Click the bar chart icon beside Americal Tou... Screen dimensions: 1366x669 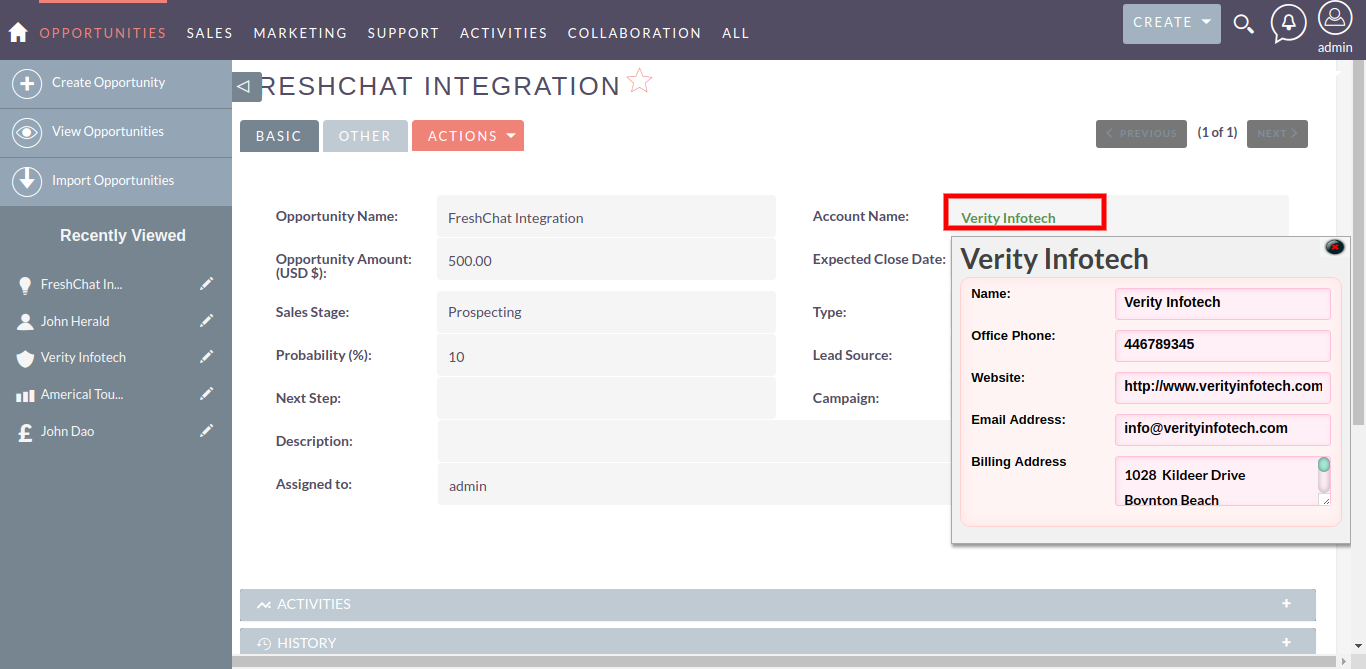[x=25, y=395]
